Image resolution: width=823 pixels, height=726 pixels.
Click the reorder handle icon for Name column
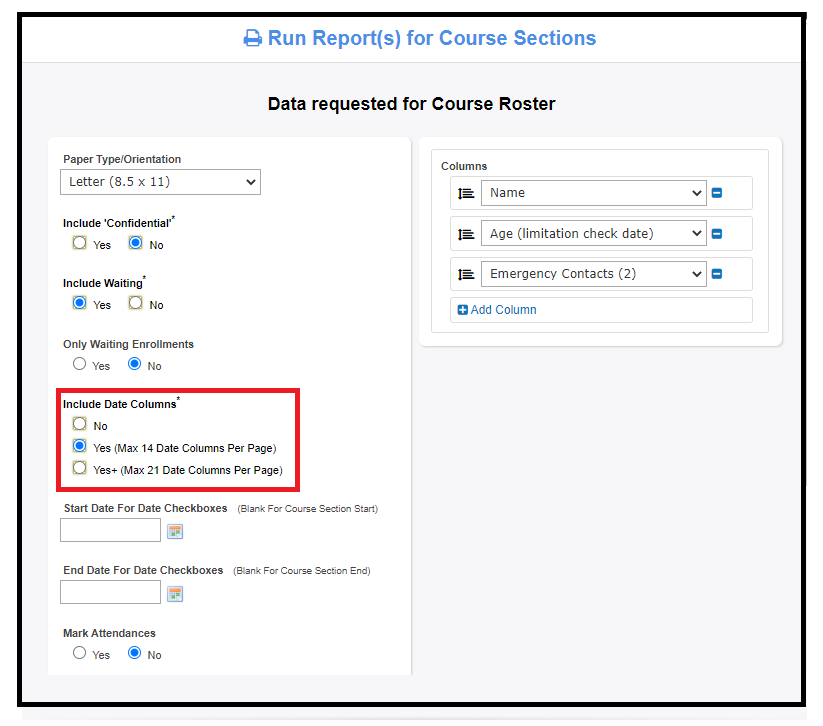click(x=466, y=194)
